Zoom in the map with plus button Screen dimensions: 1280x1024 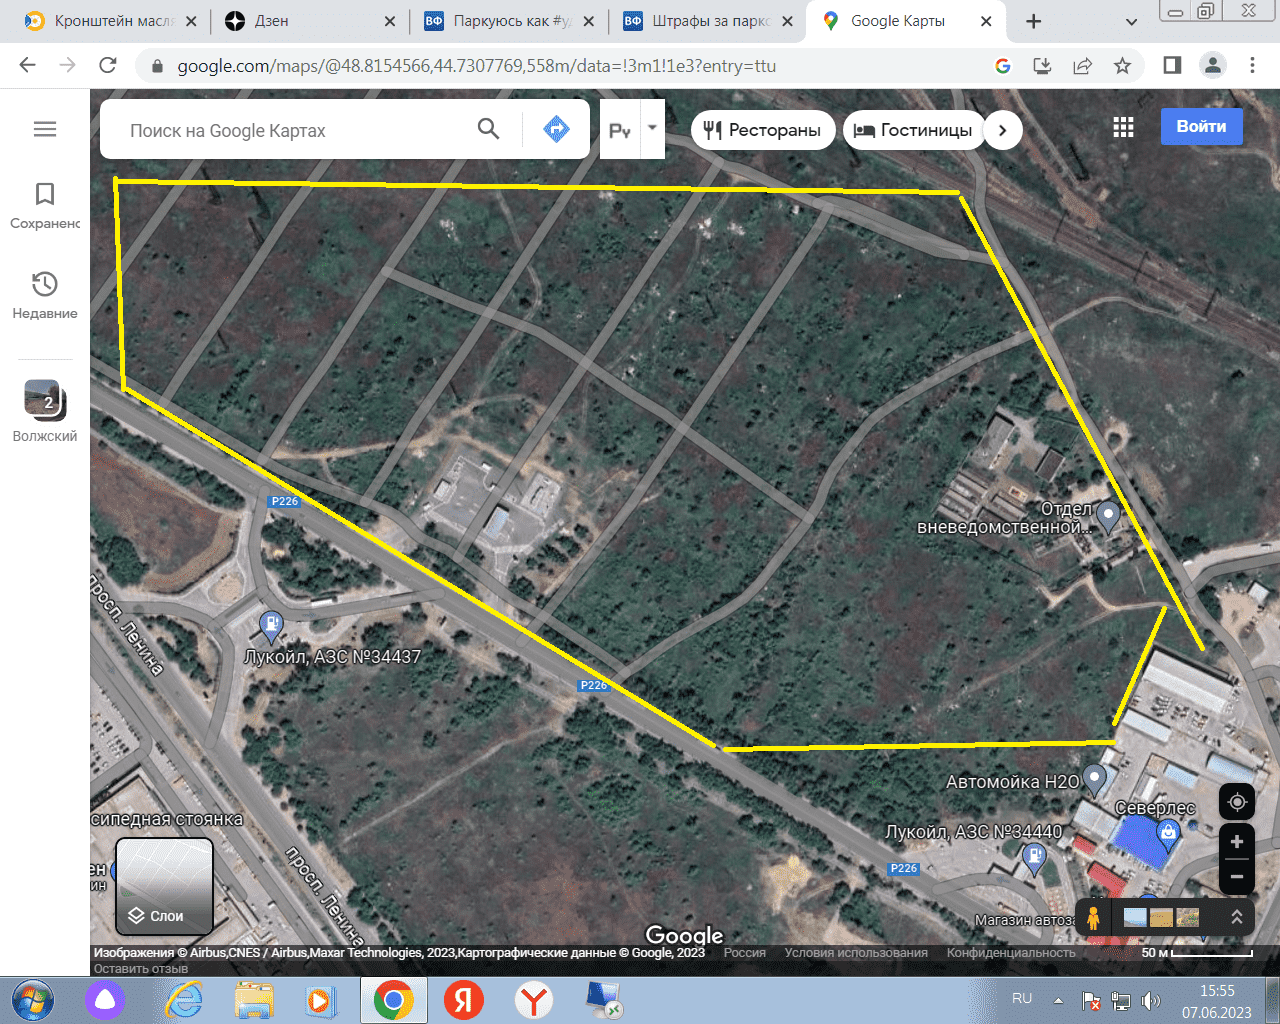[x=1237, y=842]
